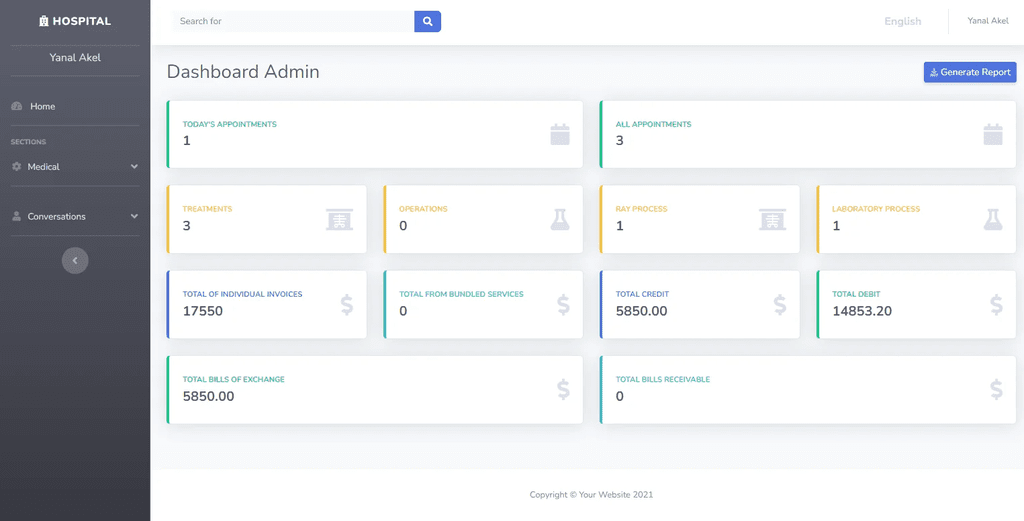
Task: Click the magnifier search button
Action: (x=427, y=21)
